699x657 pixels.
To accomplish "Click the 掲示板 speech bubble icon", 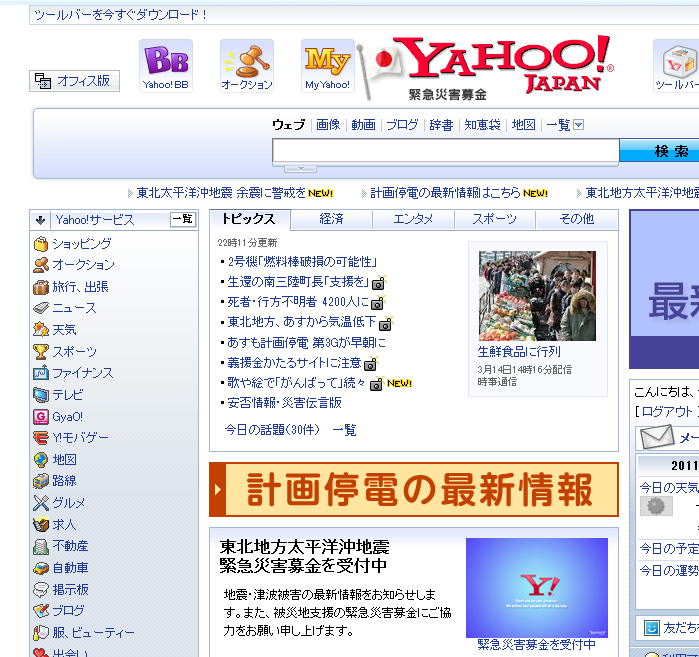I will point(41,590).
